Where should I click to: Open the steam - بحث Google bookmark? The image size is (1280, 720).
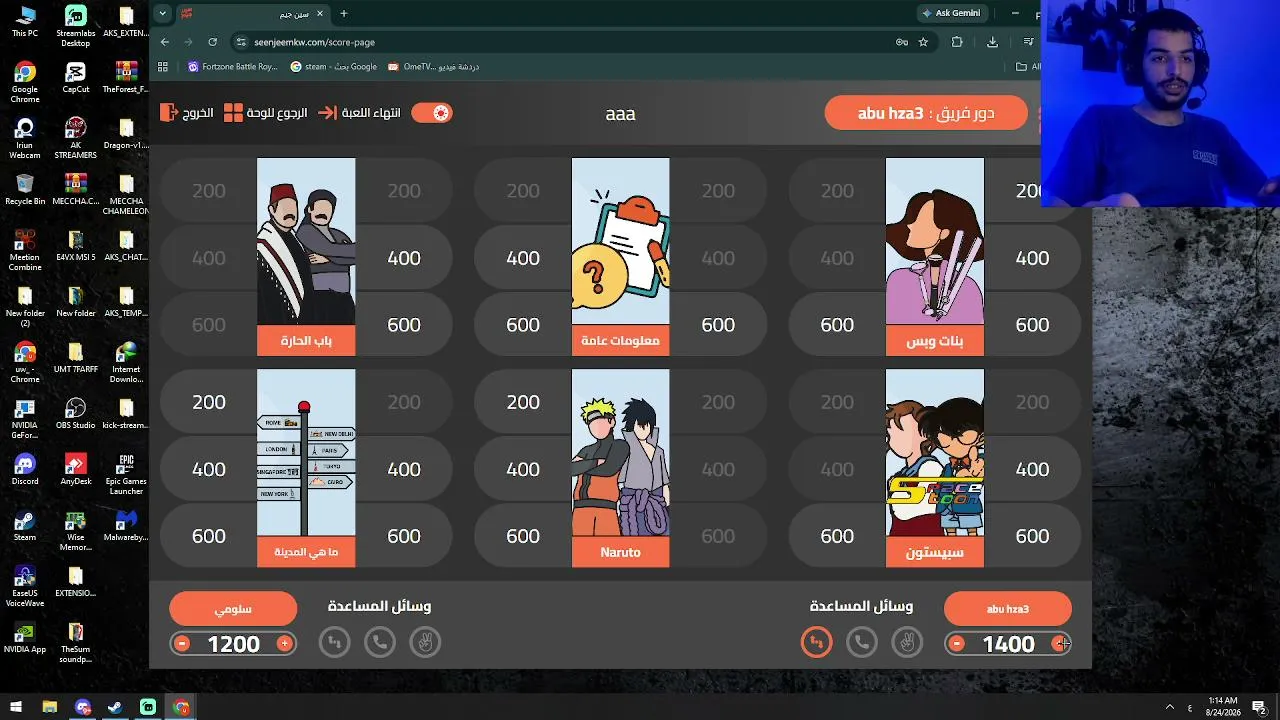333,67
